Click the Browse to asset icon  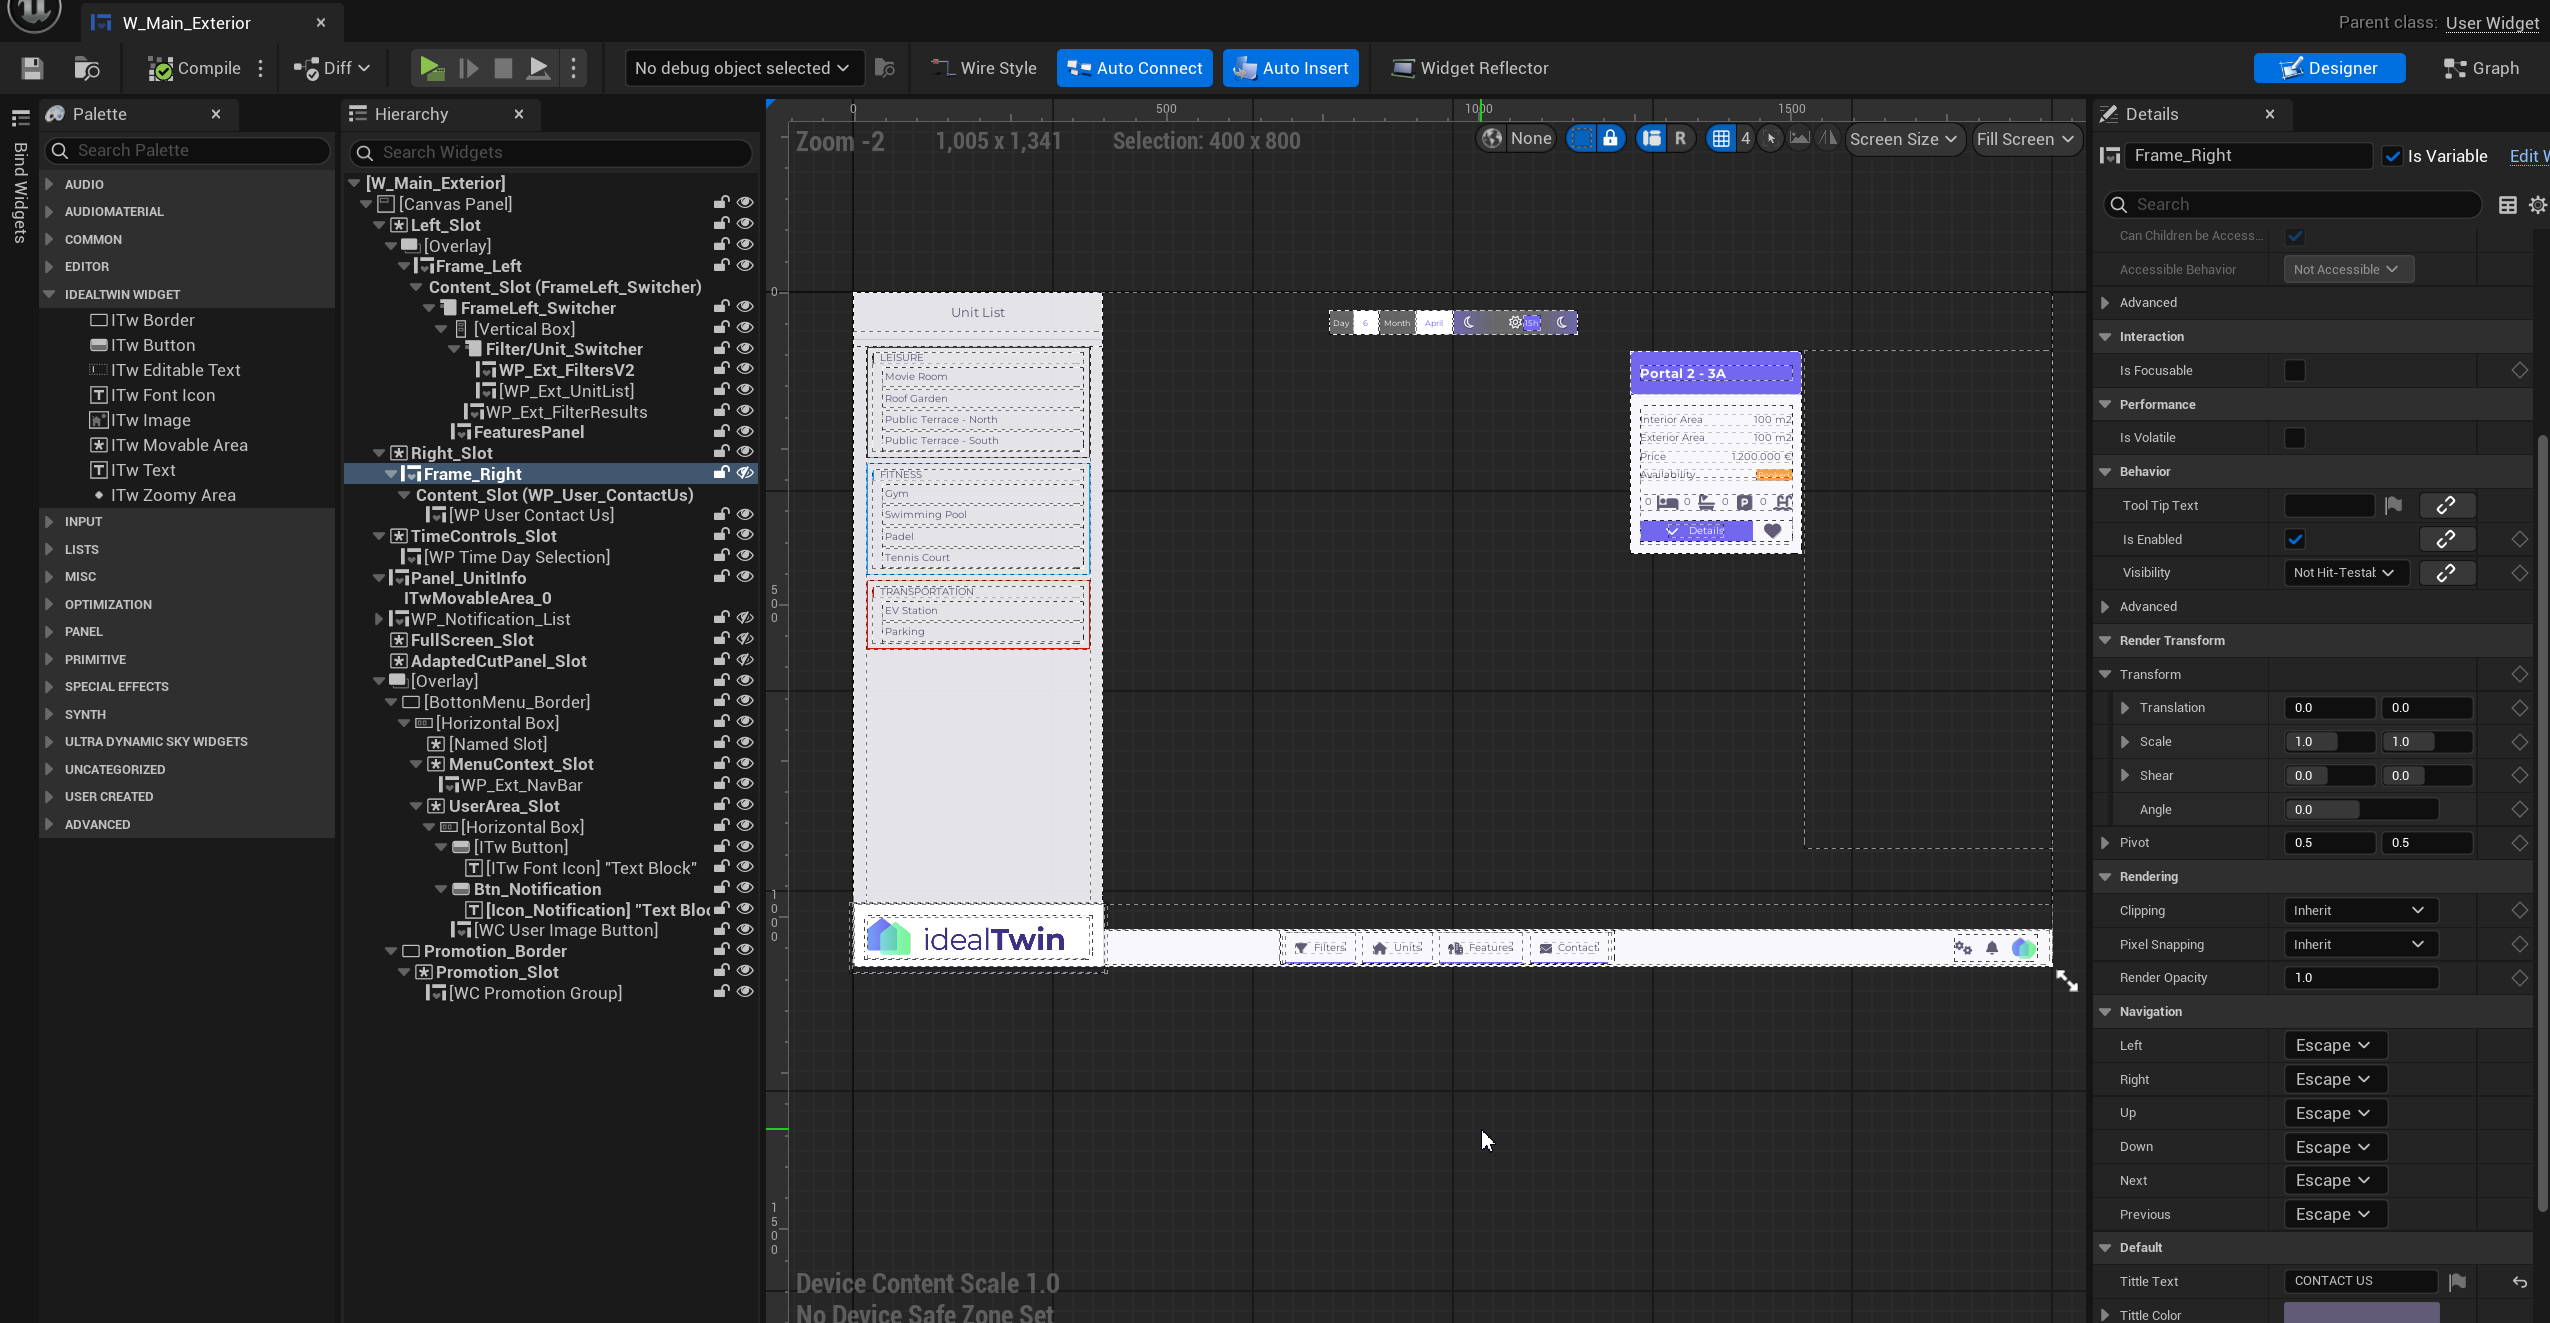[87, 68]
